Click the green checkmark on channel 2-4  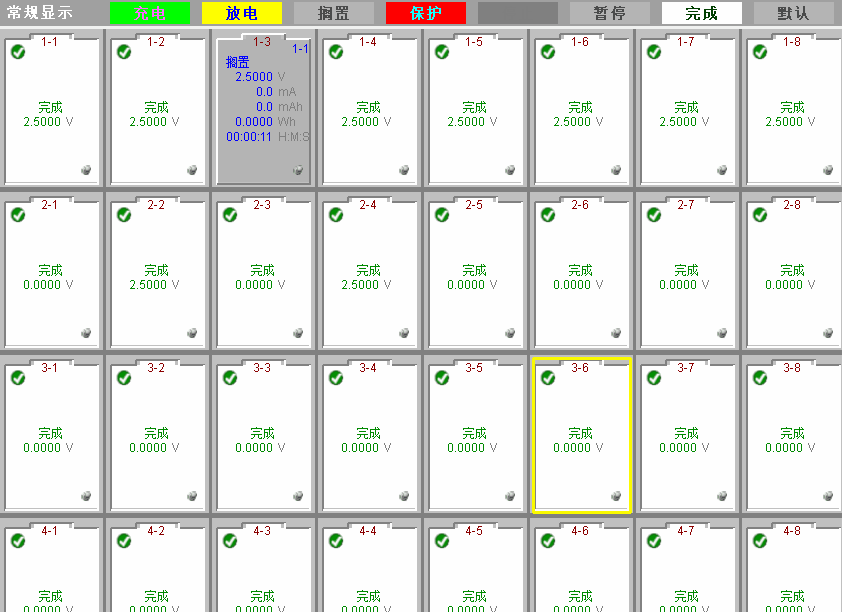[336, 215]
